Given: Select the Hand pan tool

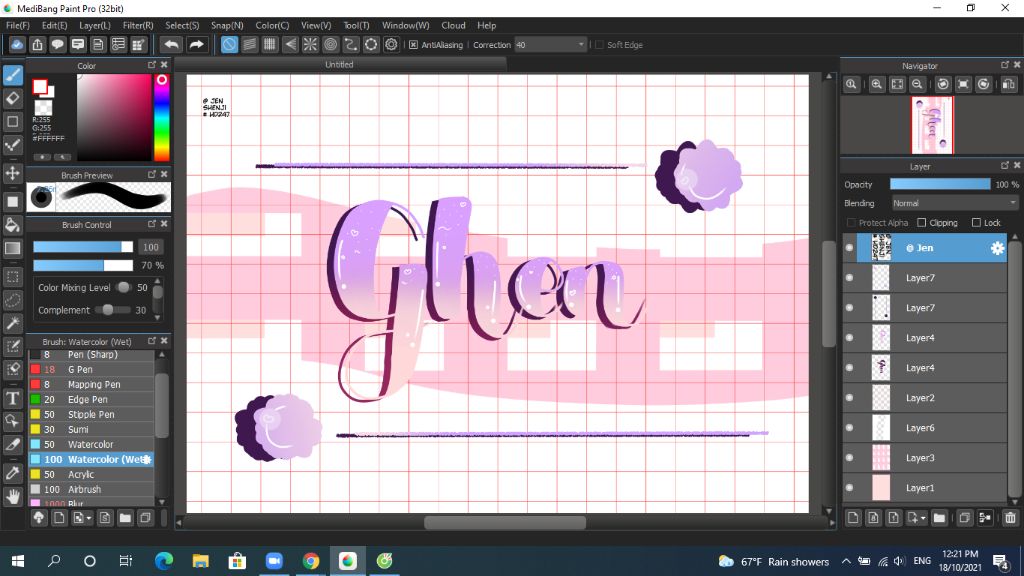Looking at the screenshot, I should click(x=12, y=496).
